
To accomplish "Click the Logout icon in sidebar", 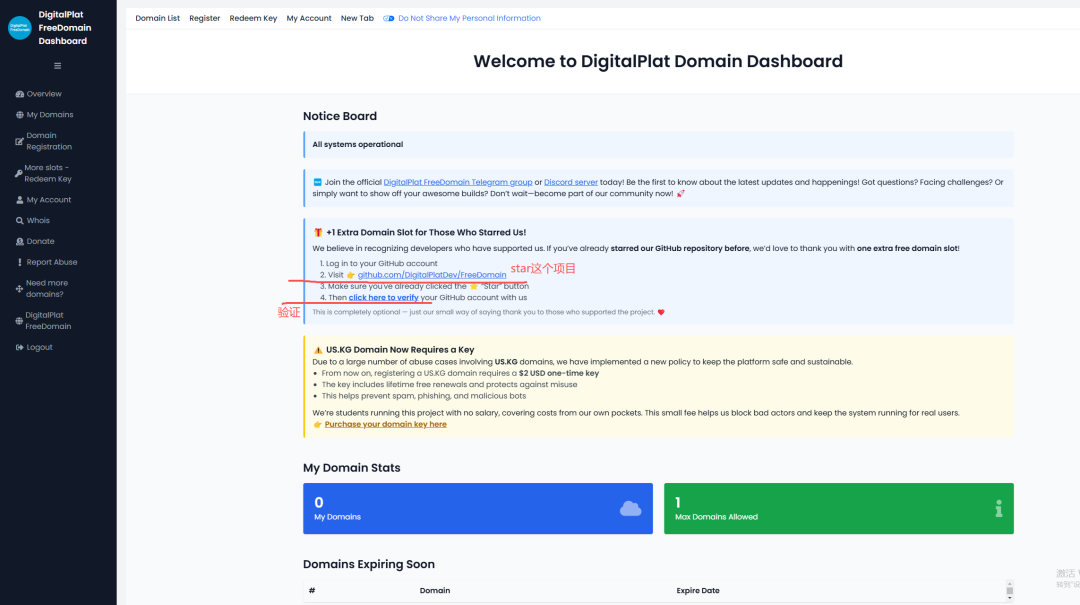I will point(19,348).
